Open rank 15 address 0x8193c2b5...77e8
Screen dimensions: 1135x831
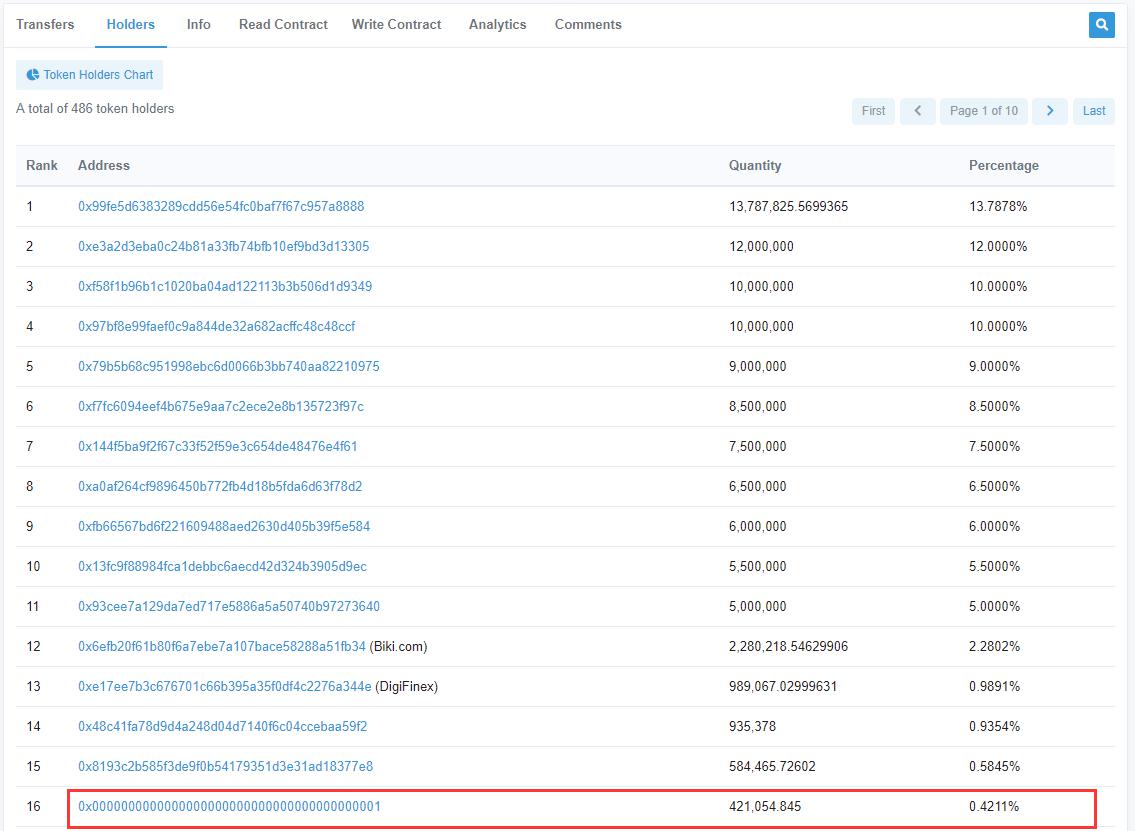click(226, 767)
